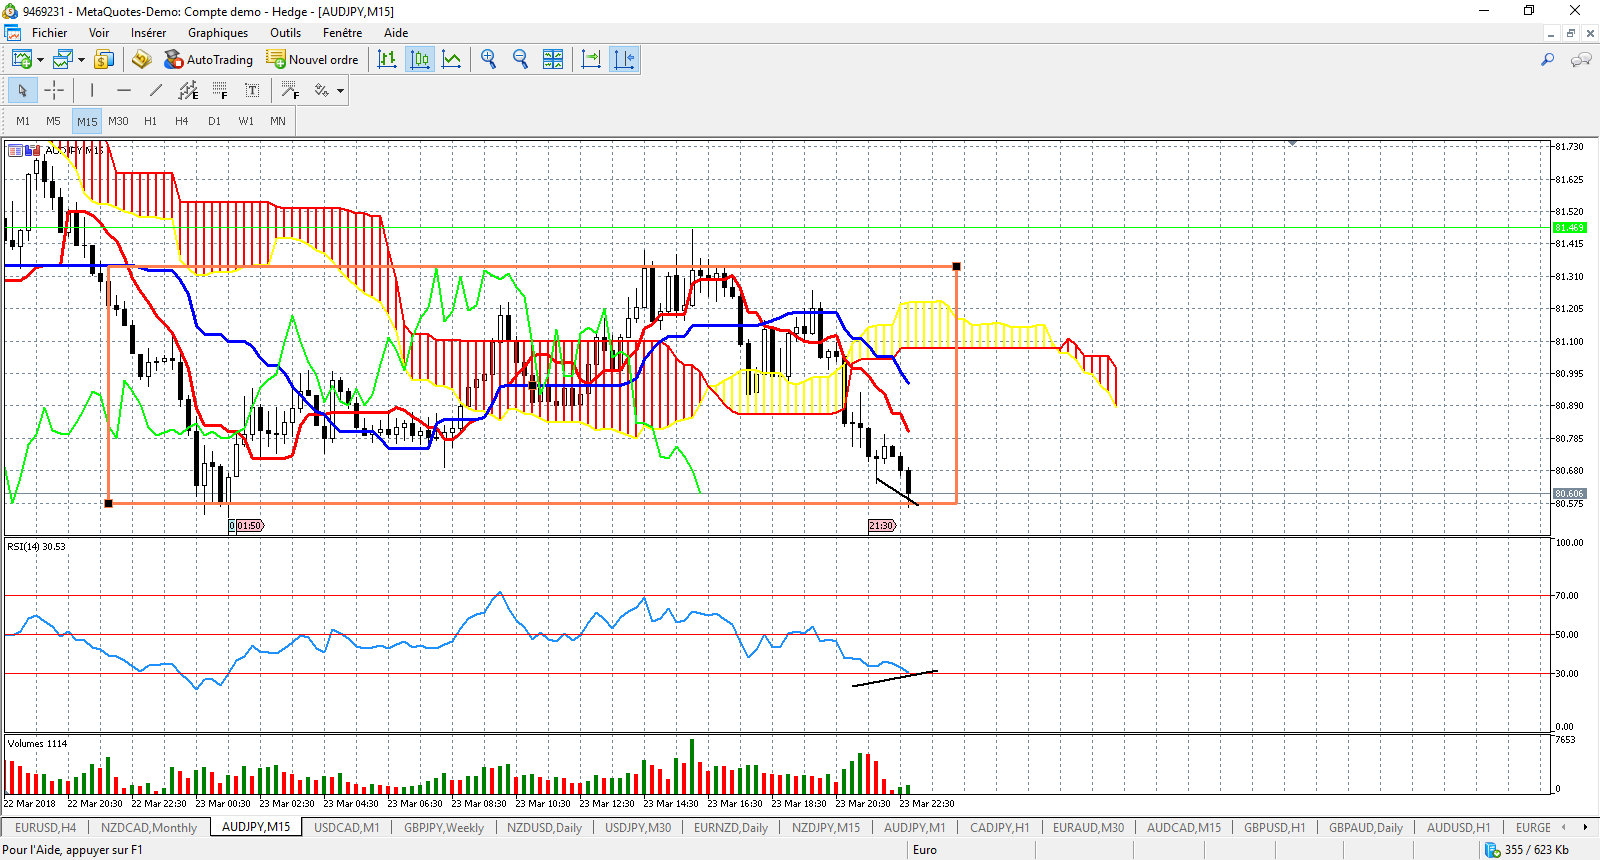Switch timeframe to MN

[x=278, y=121]
